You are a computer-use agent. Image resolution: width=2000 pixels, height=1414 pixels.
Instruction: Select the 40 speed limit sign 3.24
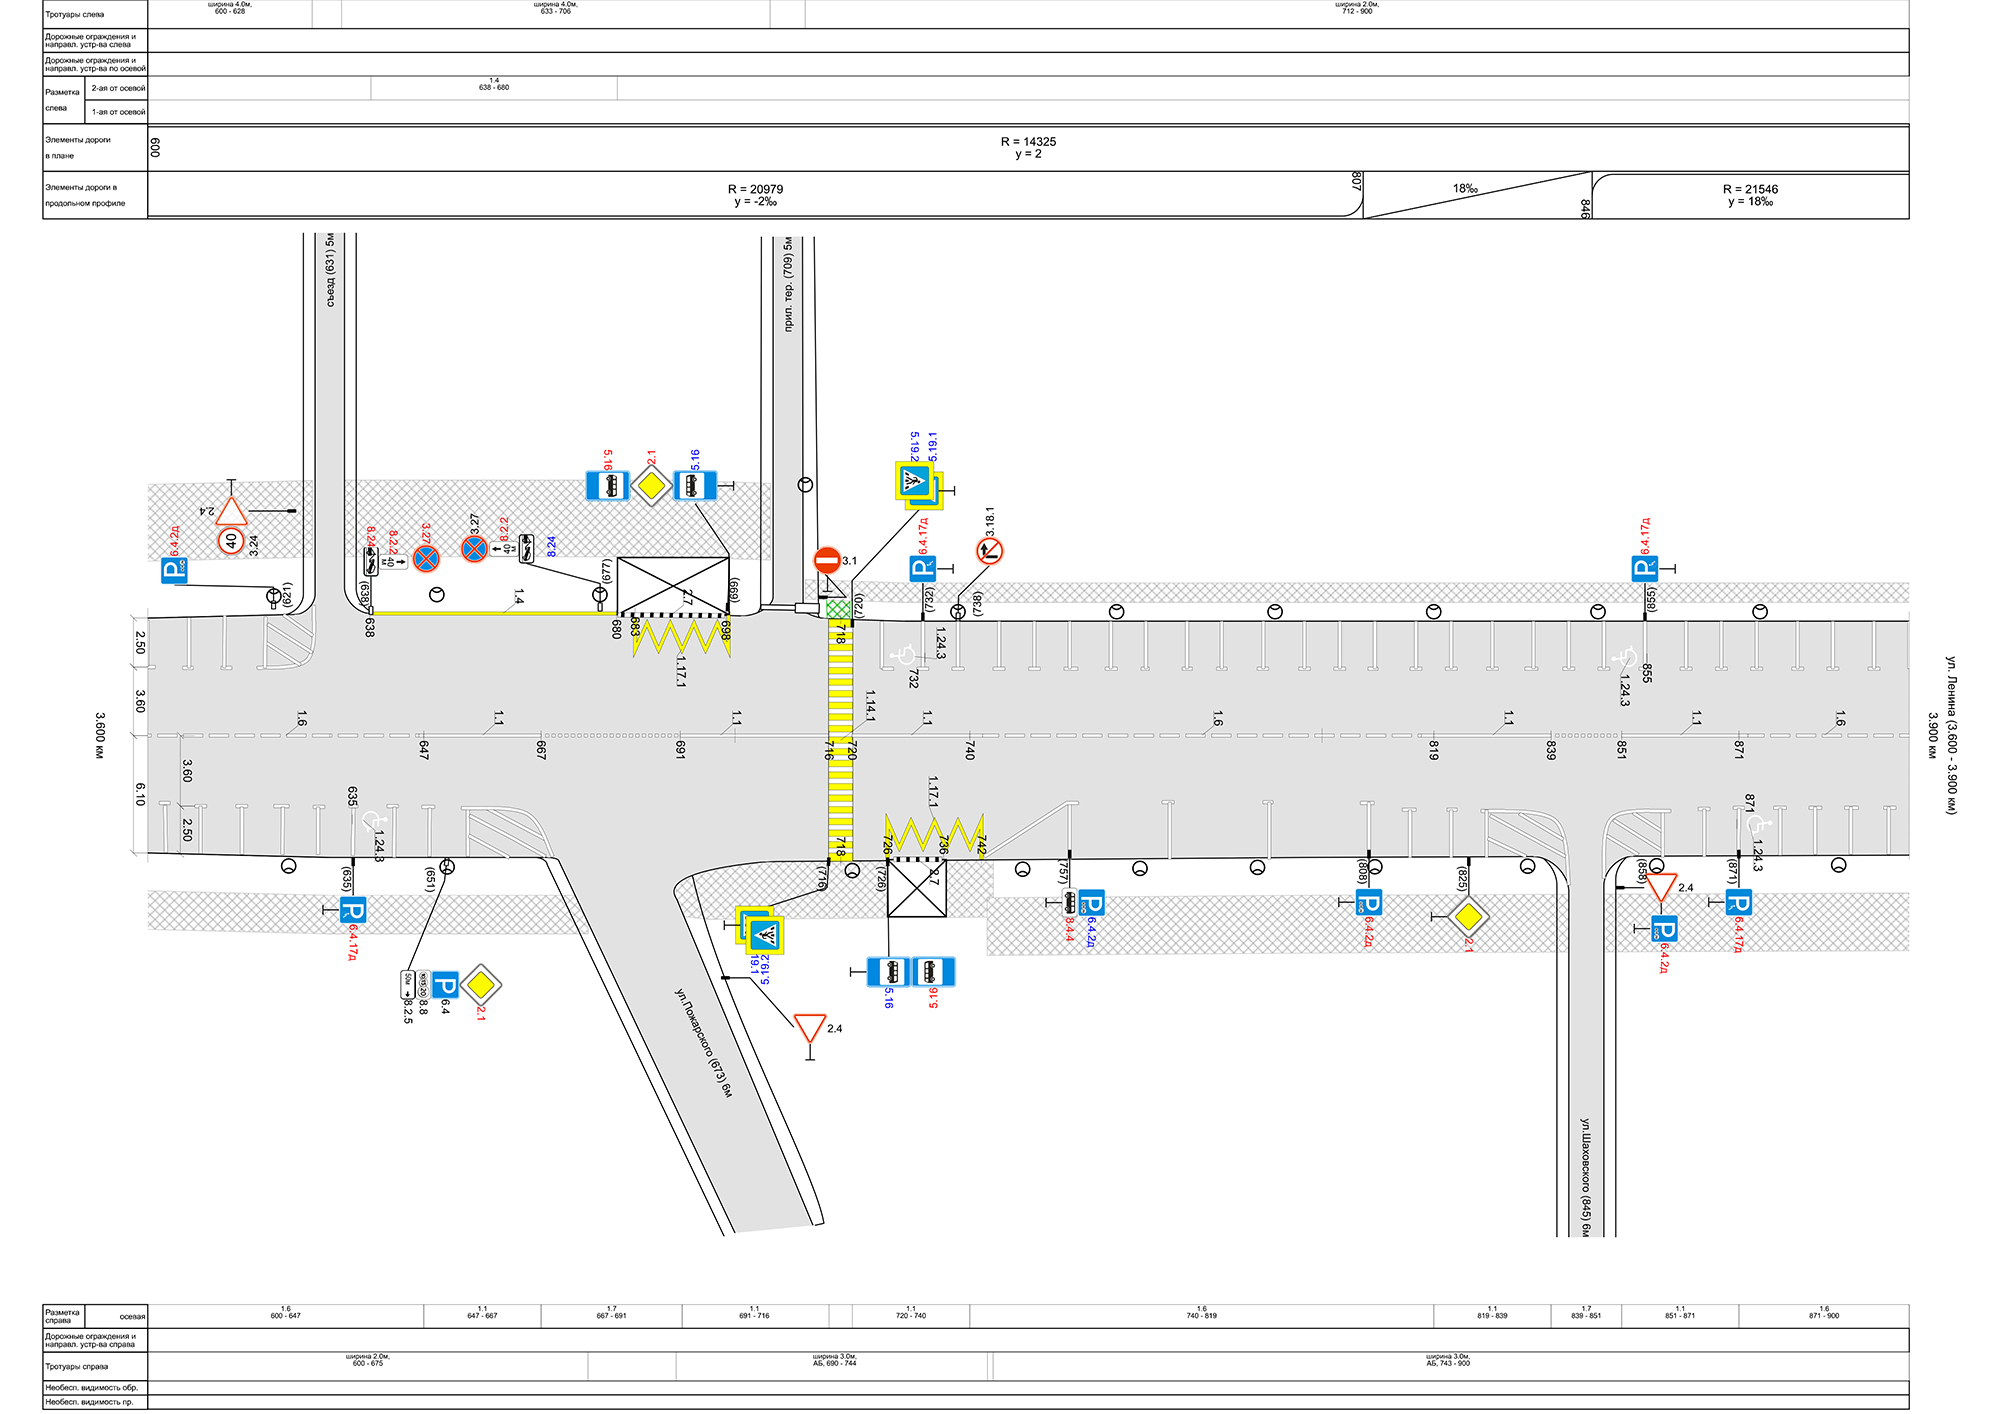coord(231,541)
